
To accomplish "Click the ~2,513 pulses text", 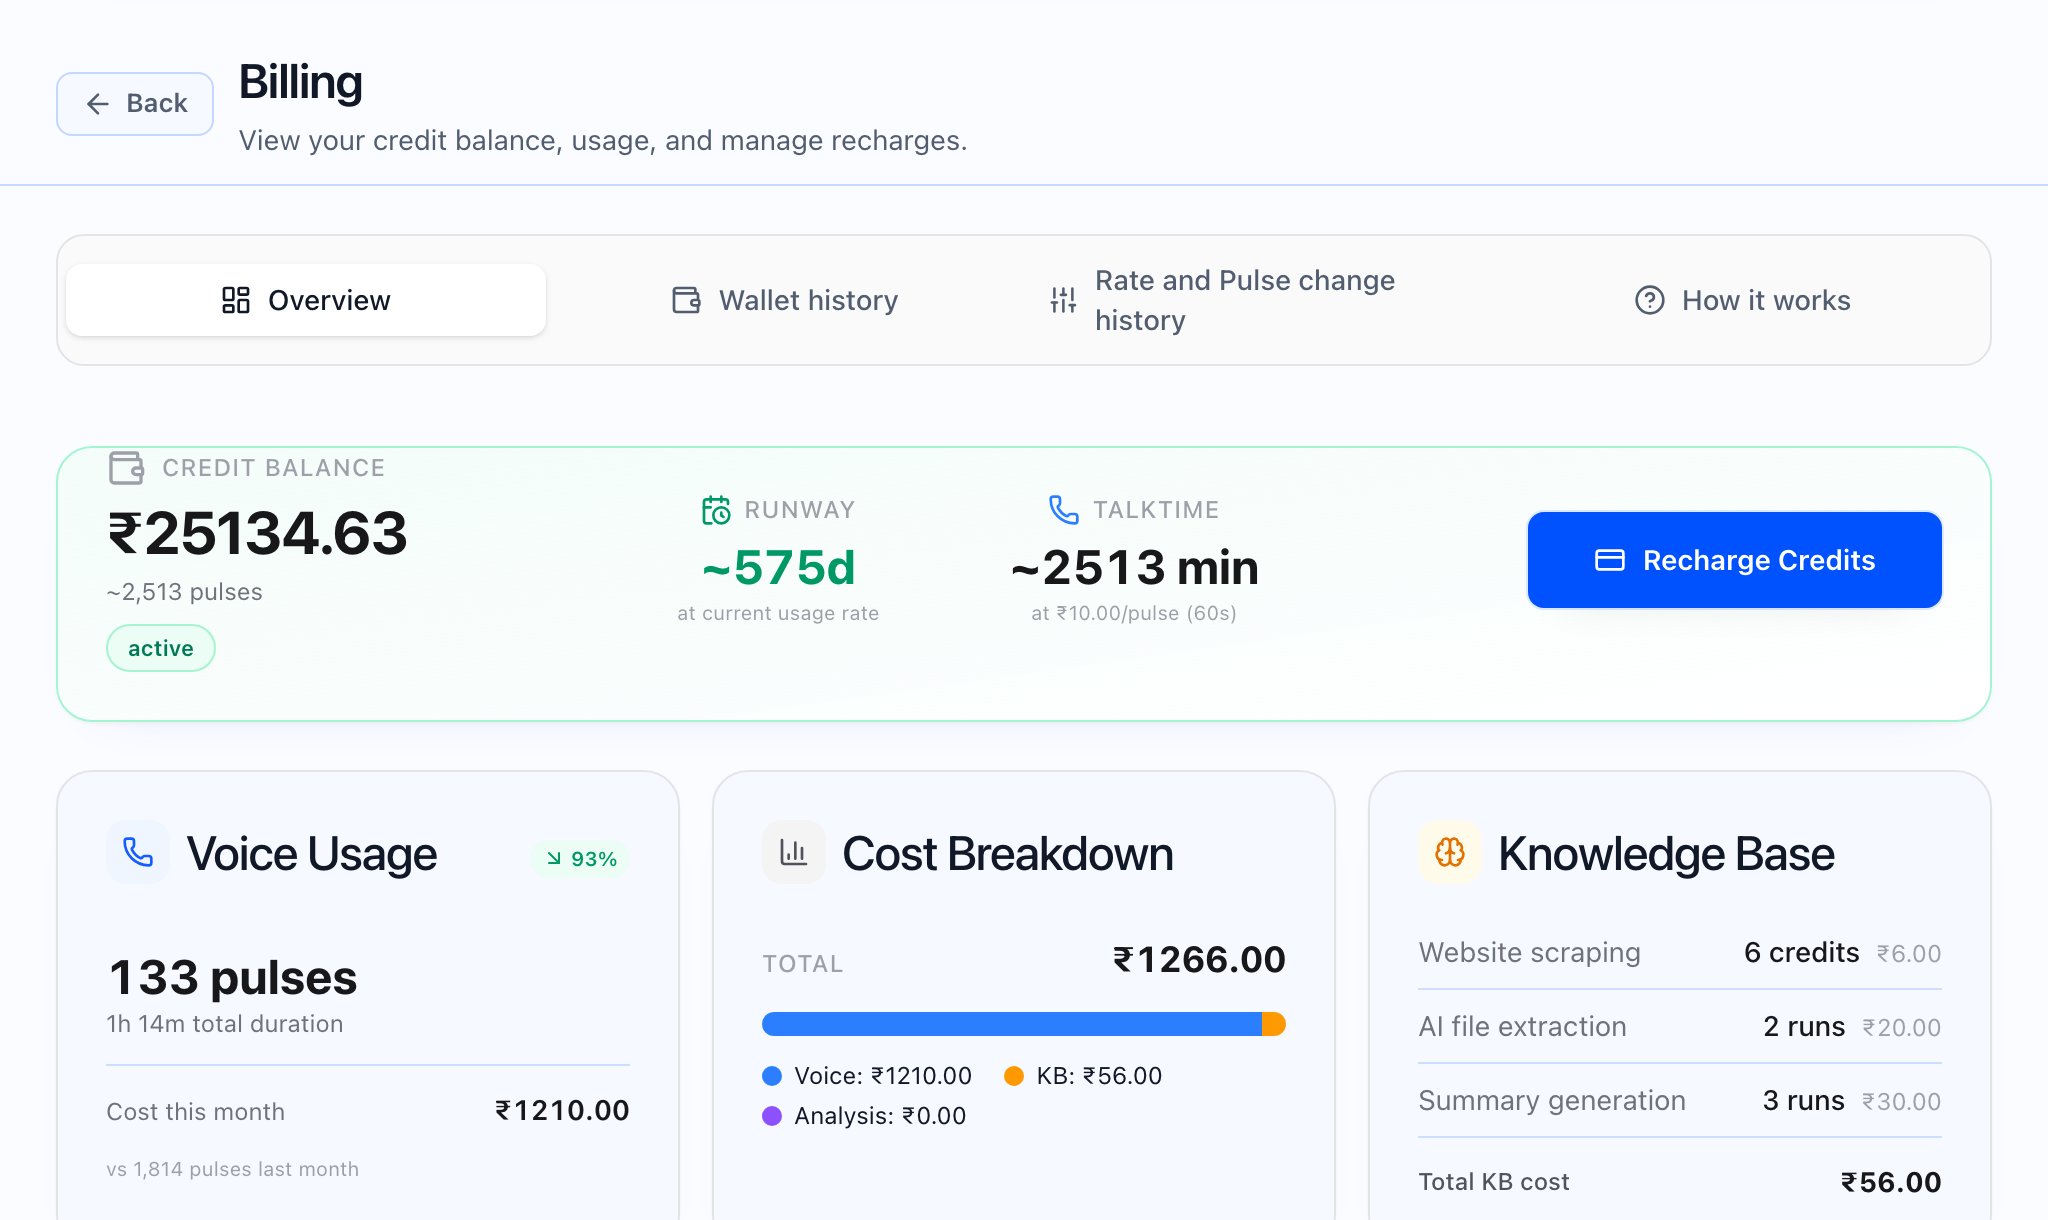I will [185, 592].
